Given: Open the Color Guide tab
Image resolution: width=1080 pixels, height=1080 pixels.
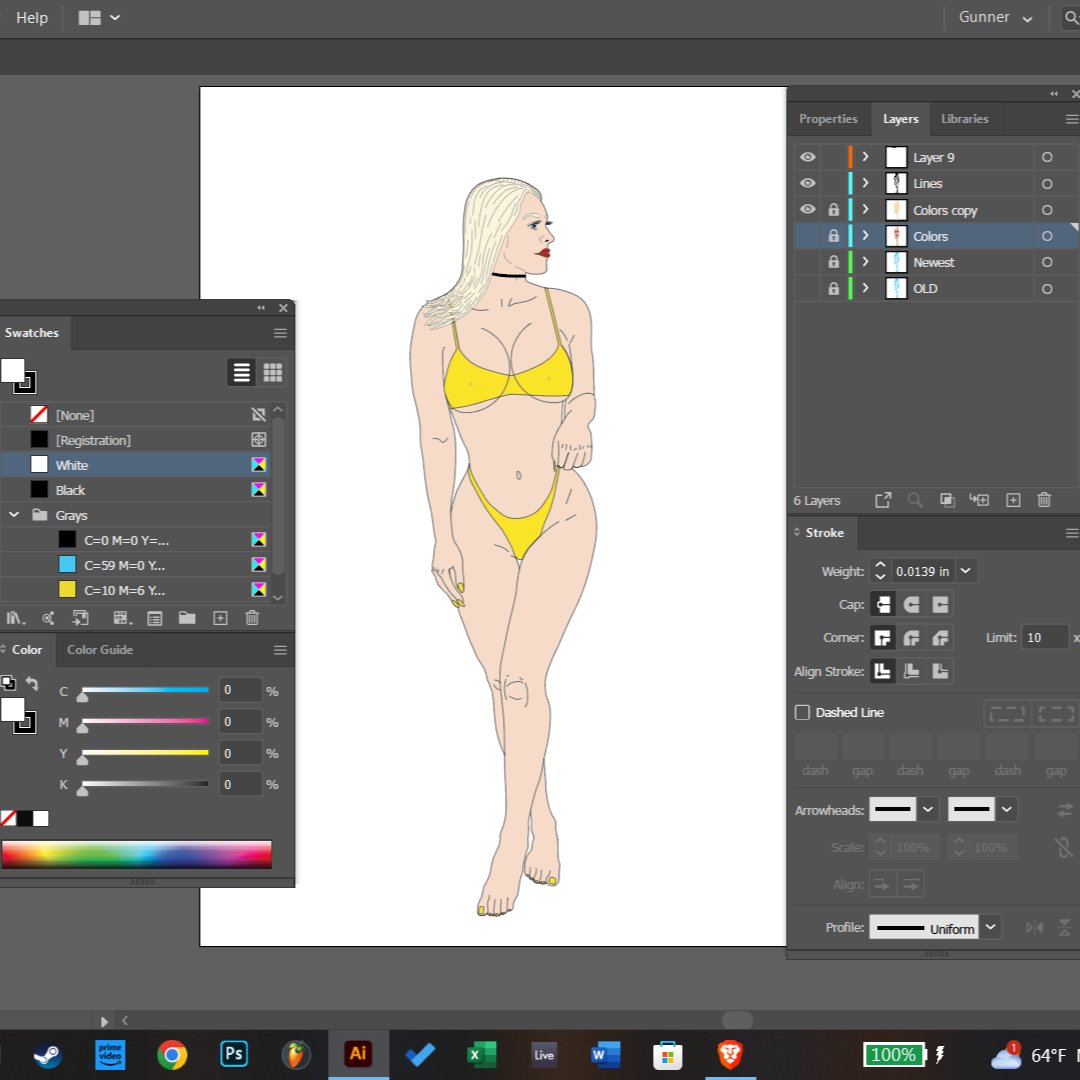Looking at the screenshot, I should pos(100,650).
